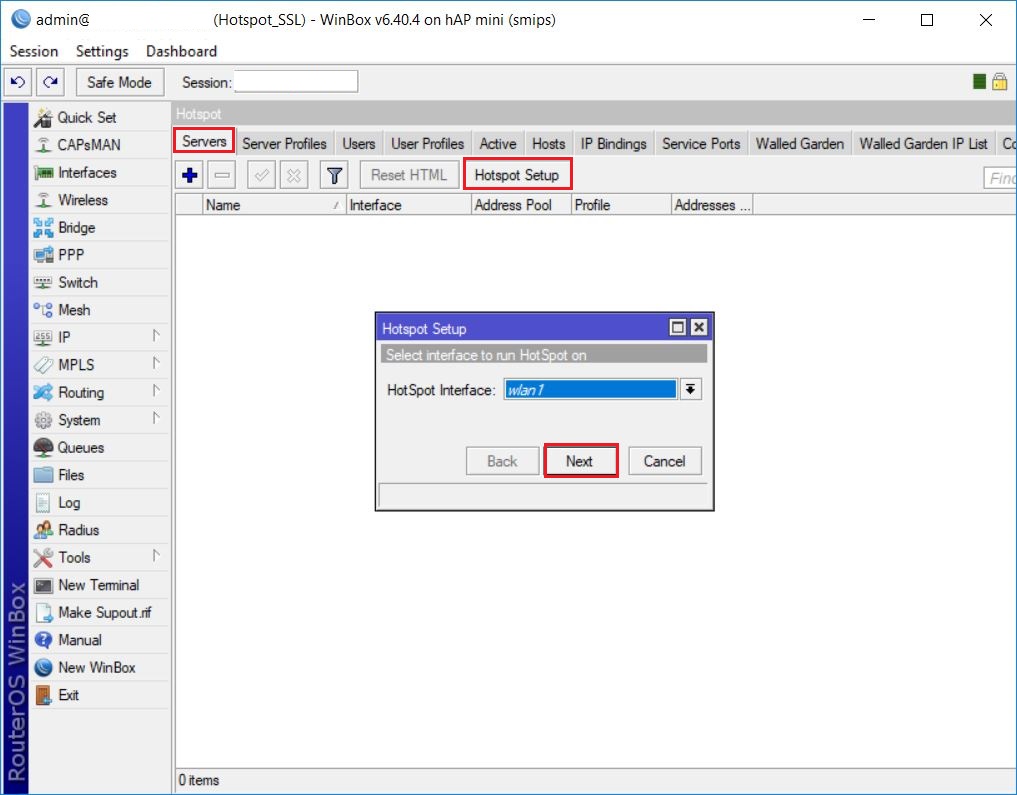Screen dimensions: 1017x795
Task: Switch to the Hosts tab
Action: coord(549,144)
